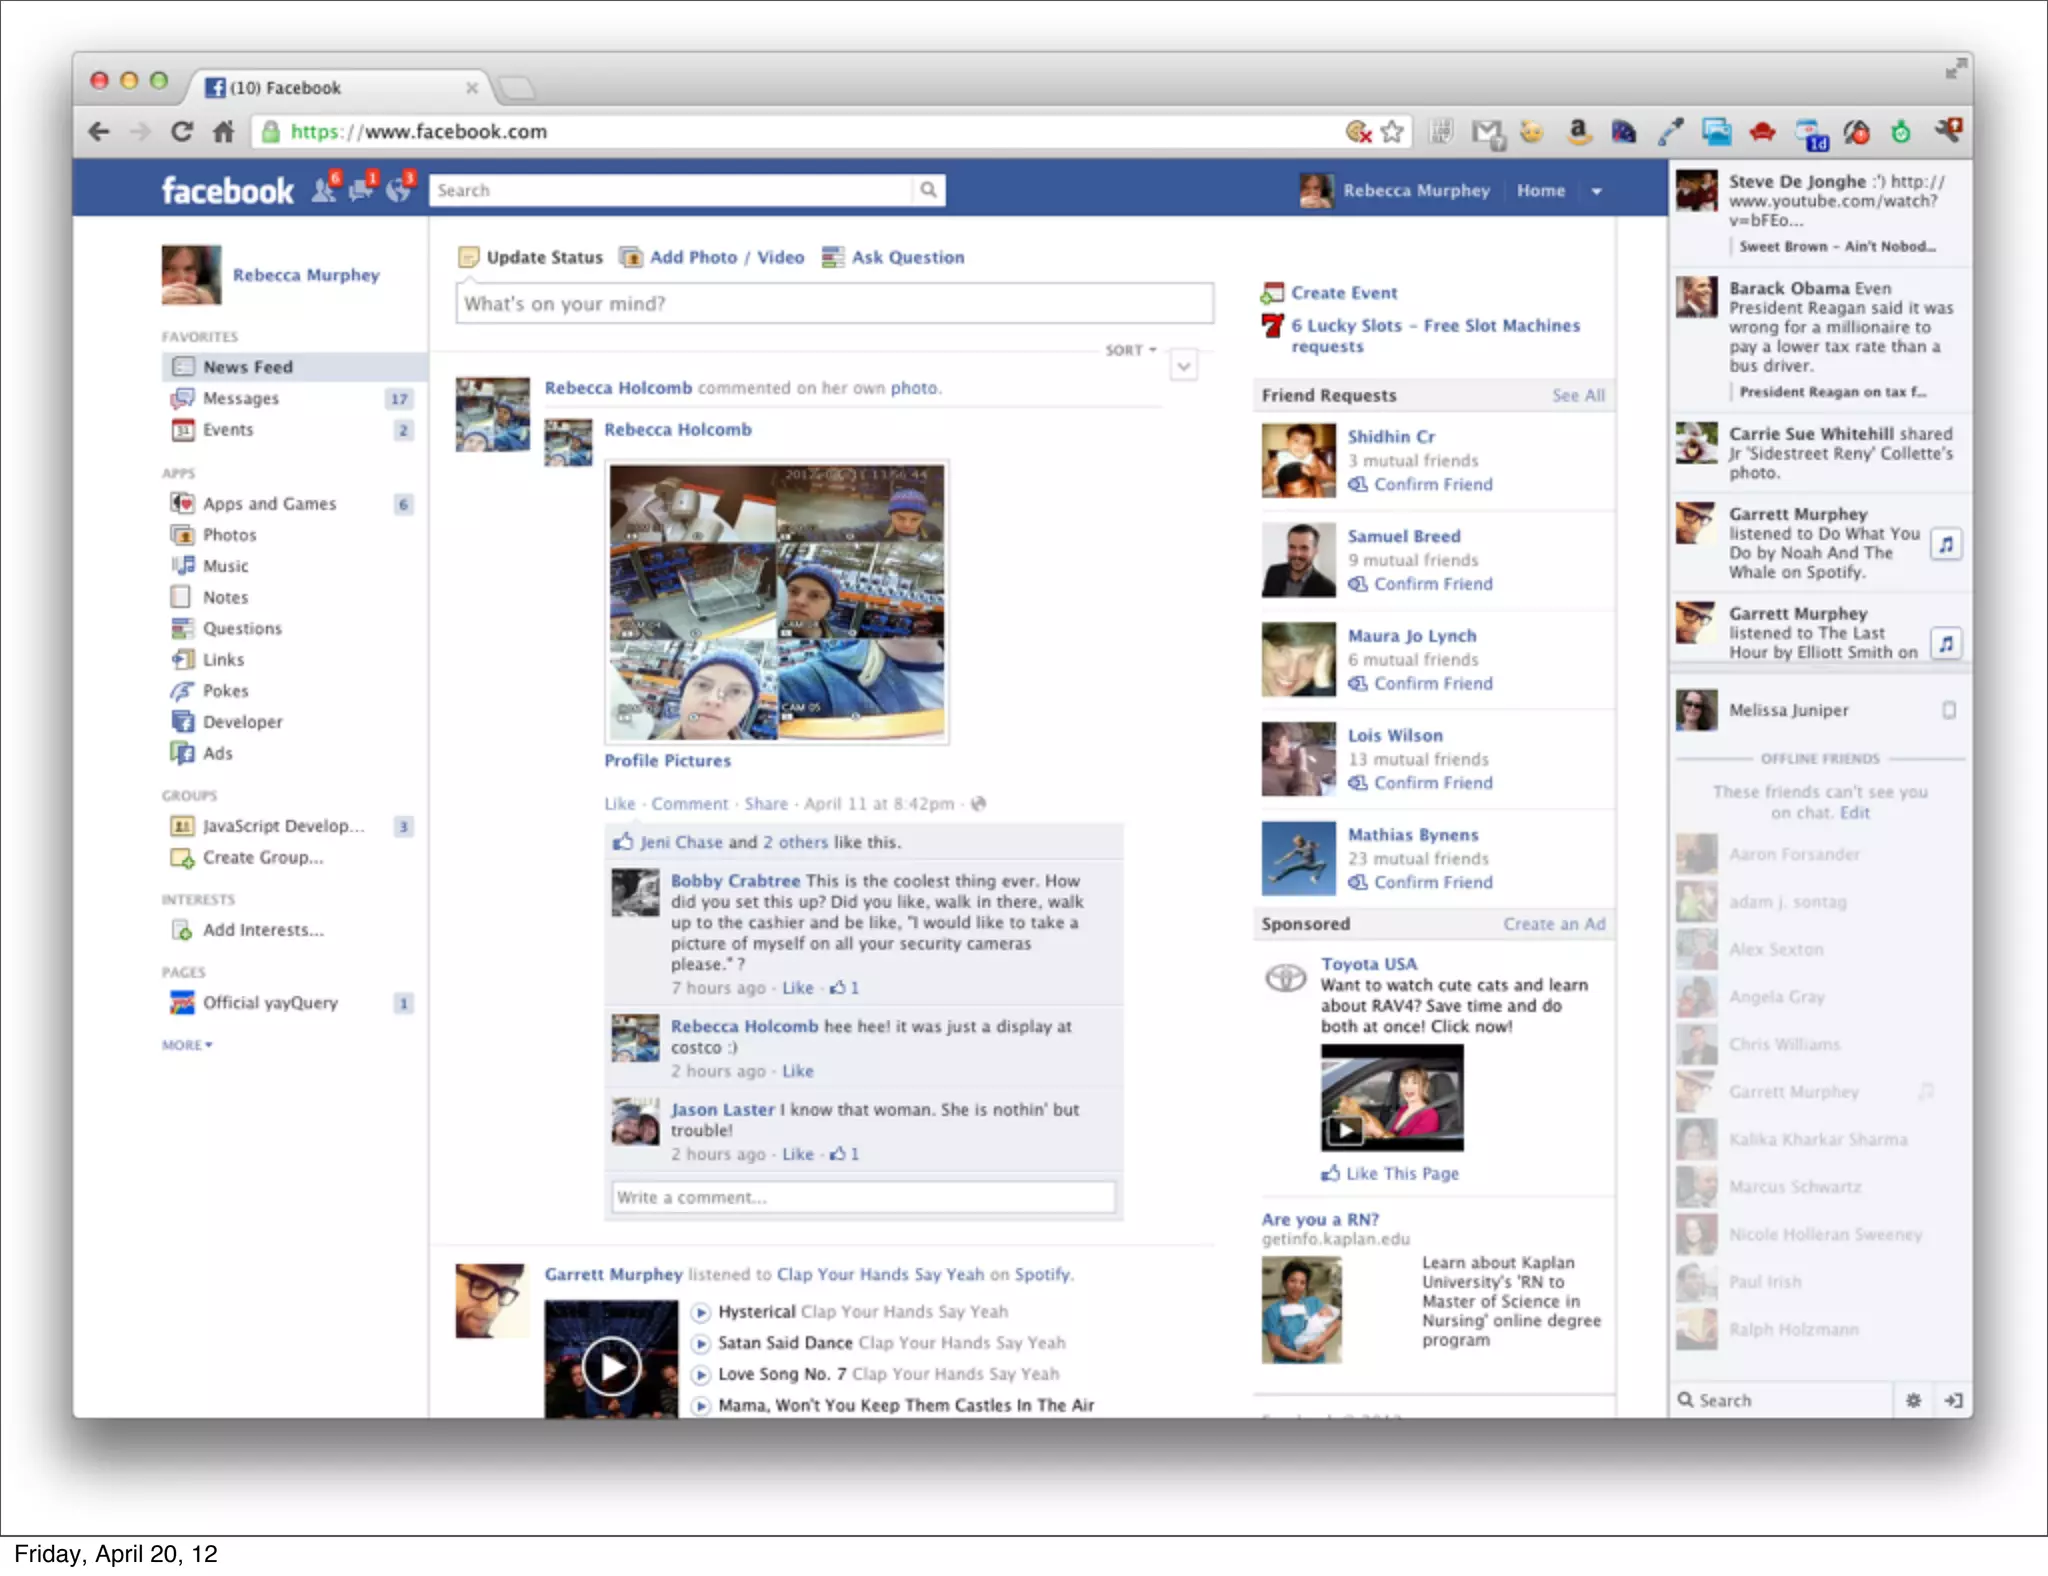Image resolution: width=2048 pixels, height=1576 pixels.
Task: Click What's on your mind field
Action: 835,304
